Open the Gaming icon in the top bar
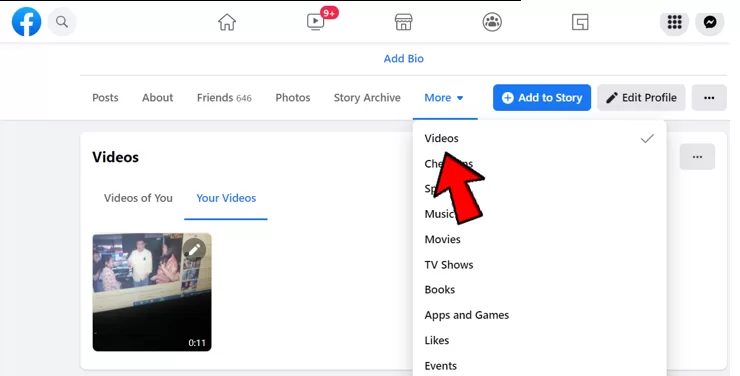This screenshot has height=376, width=740. (x=580, y=22)
